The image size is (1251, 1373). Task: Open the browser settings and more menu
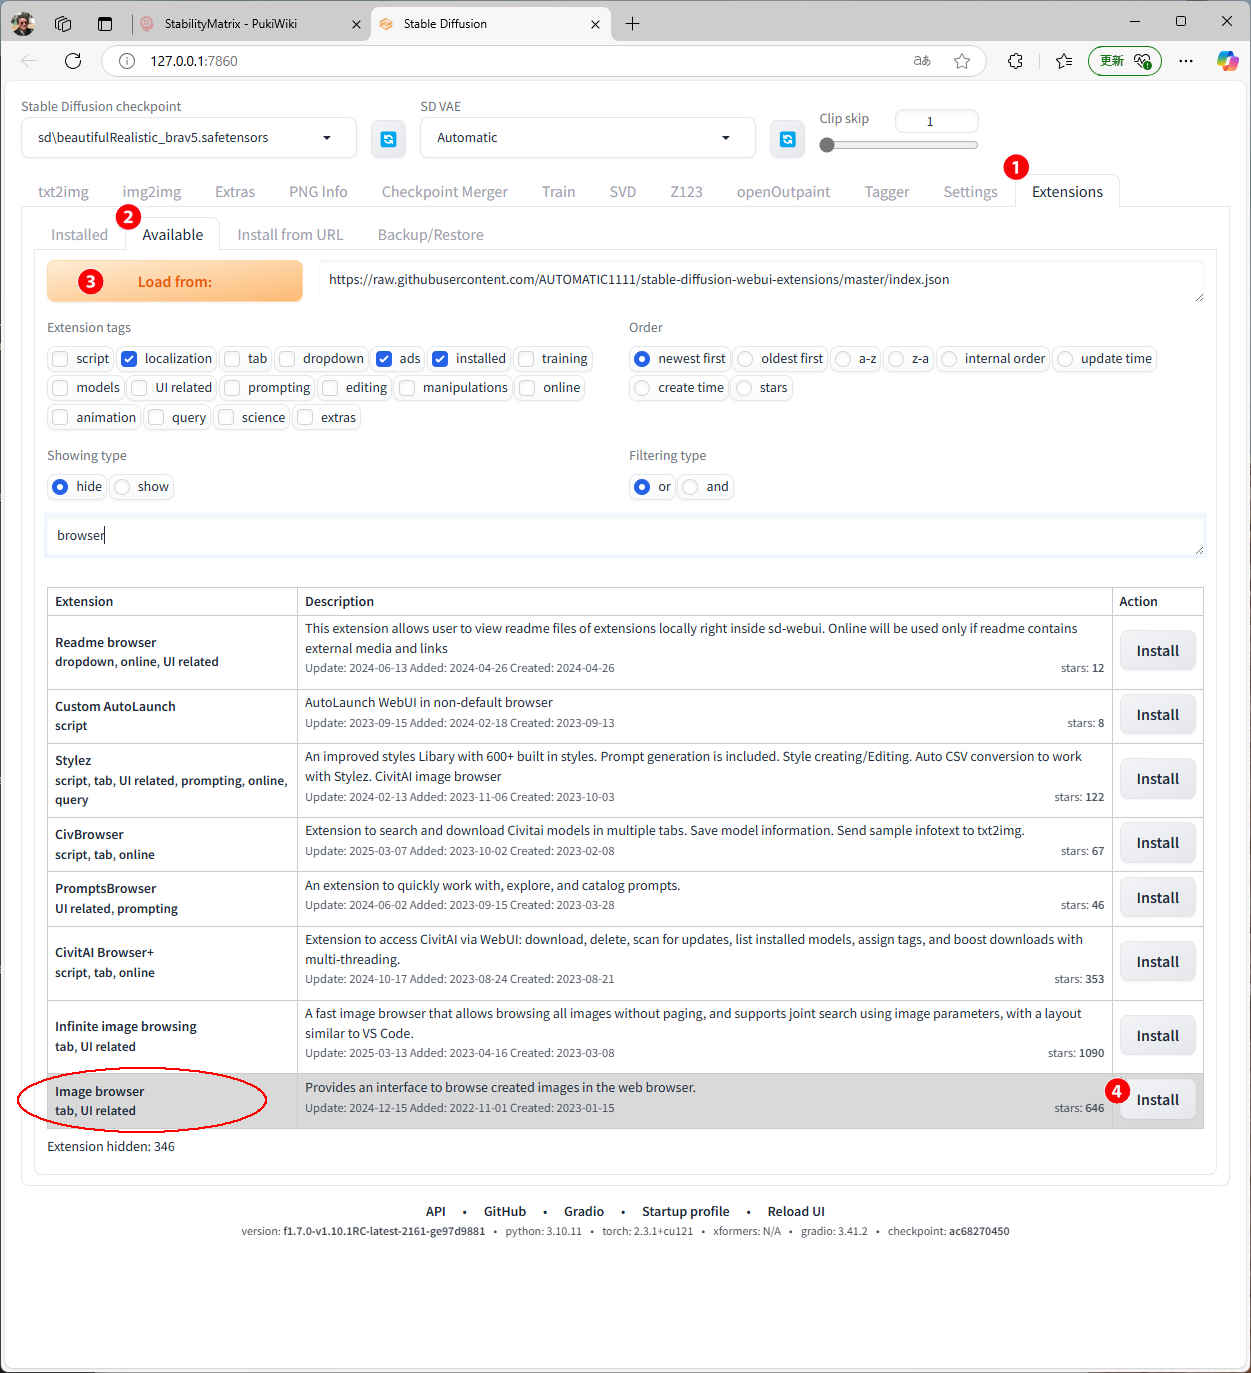tap(1186, 61)
